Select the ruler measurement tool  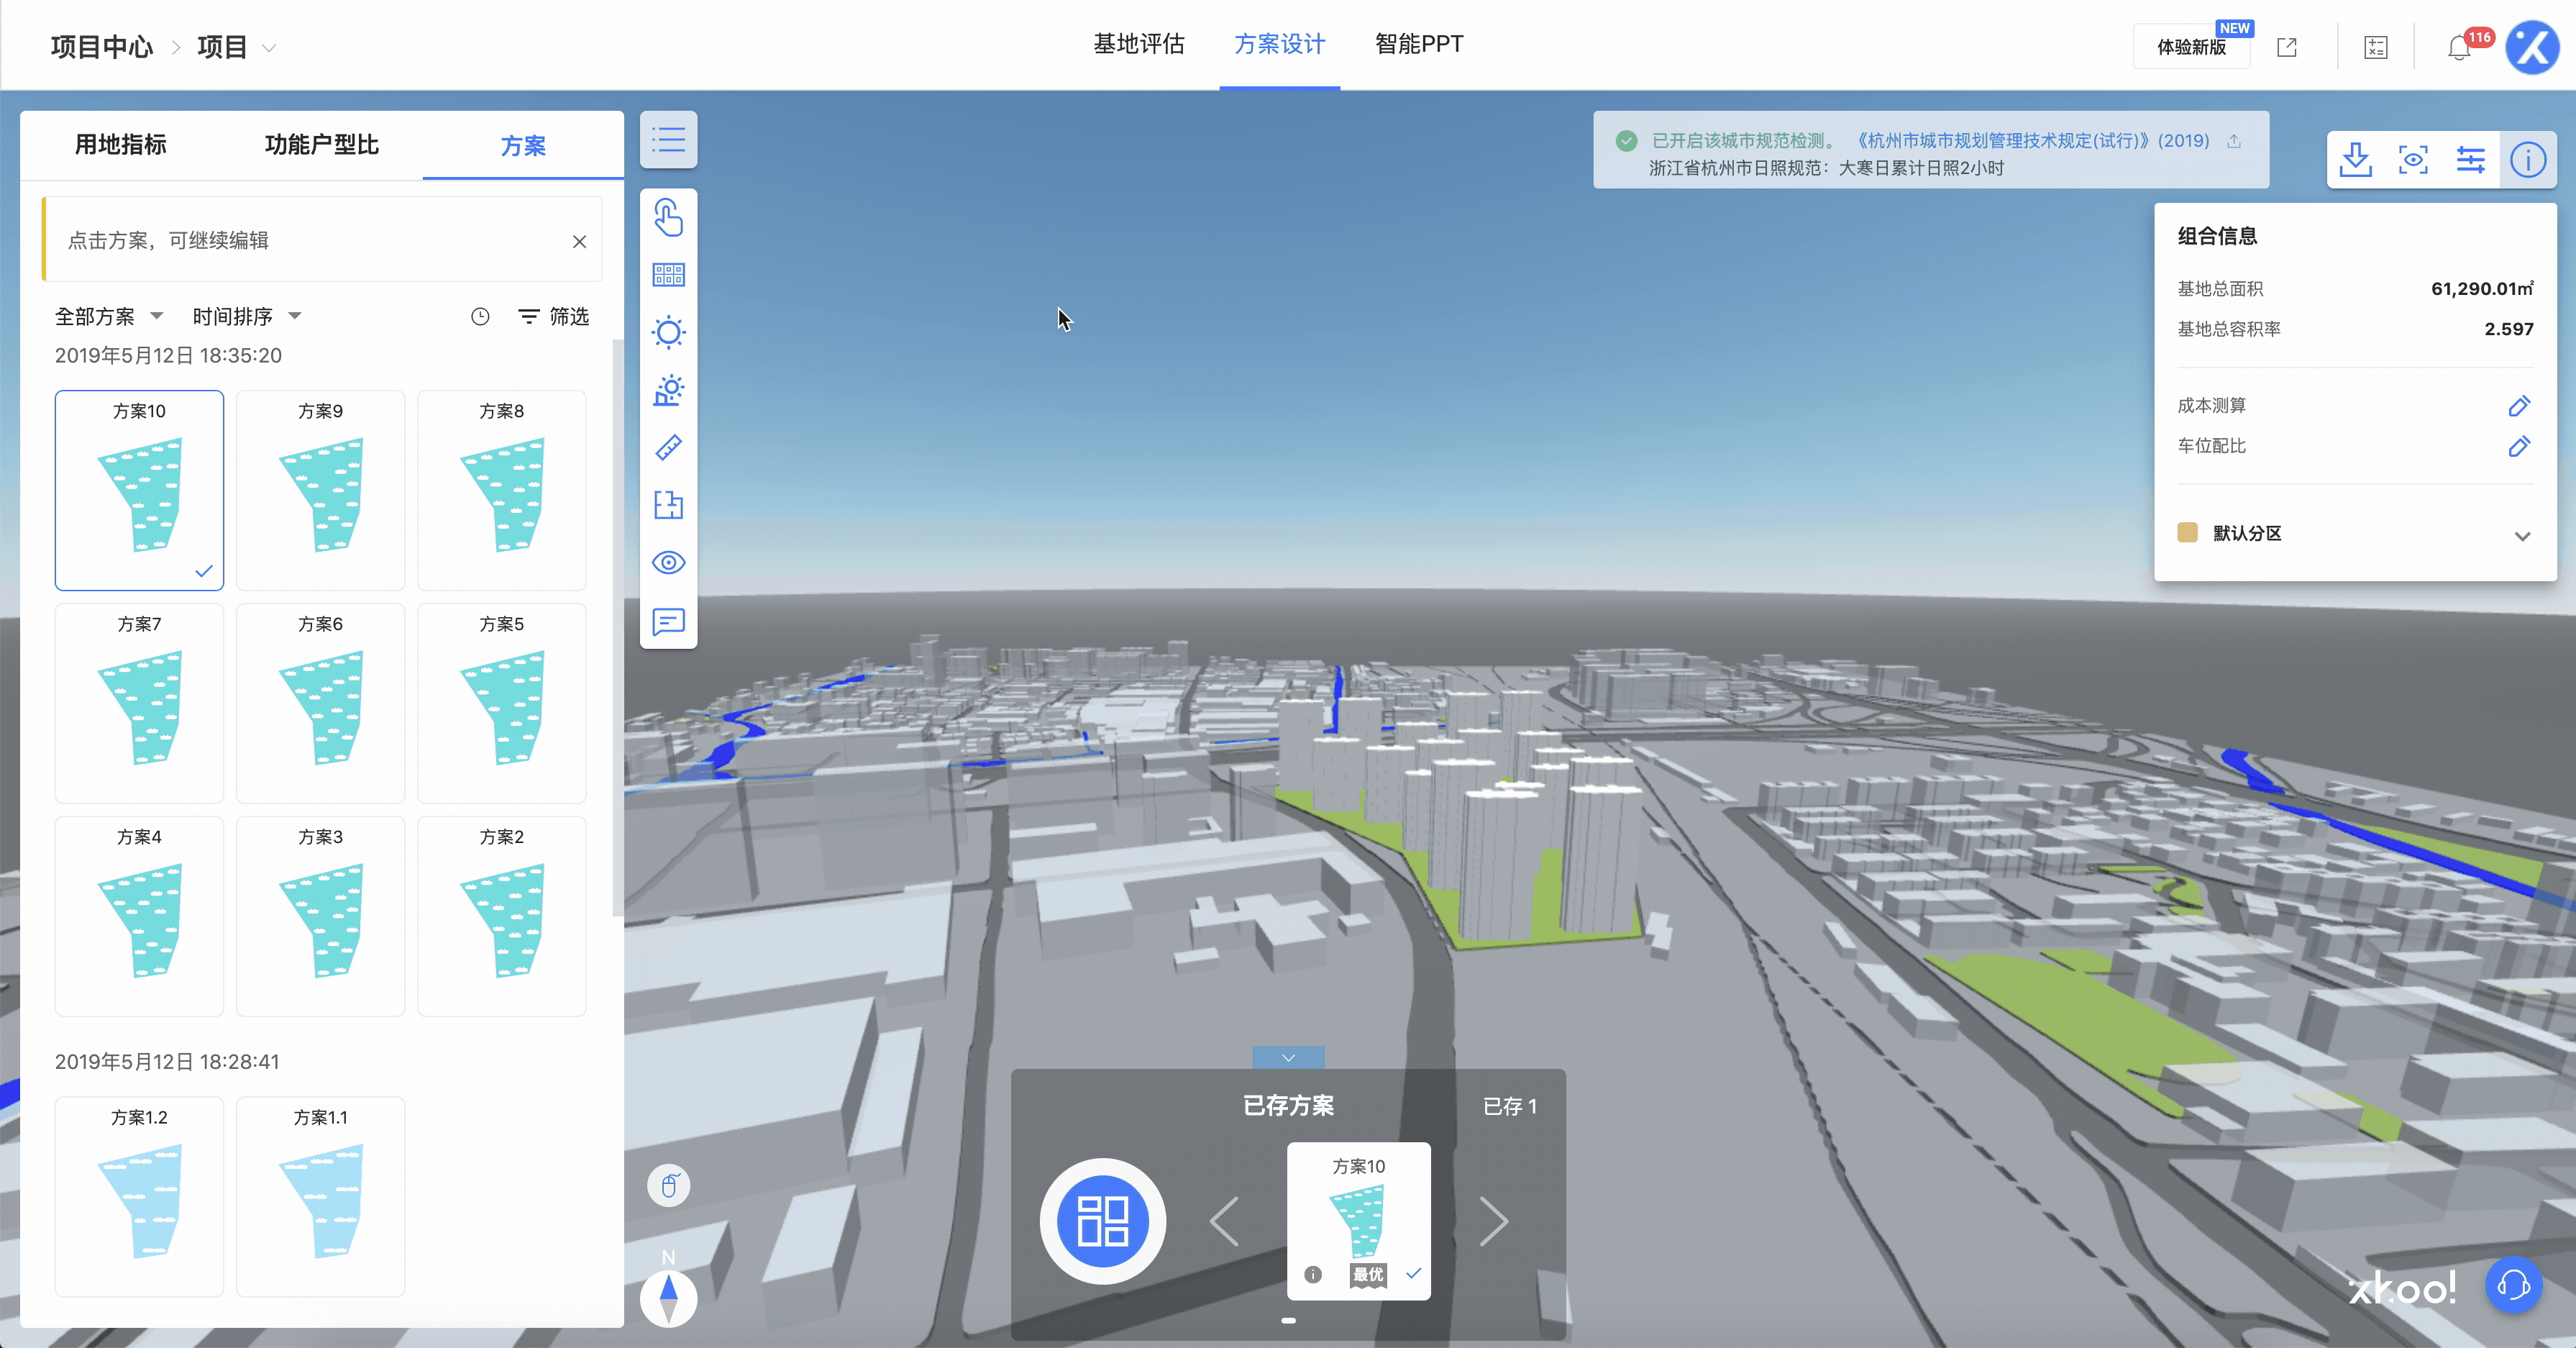coord(668,447)
